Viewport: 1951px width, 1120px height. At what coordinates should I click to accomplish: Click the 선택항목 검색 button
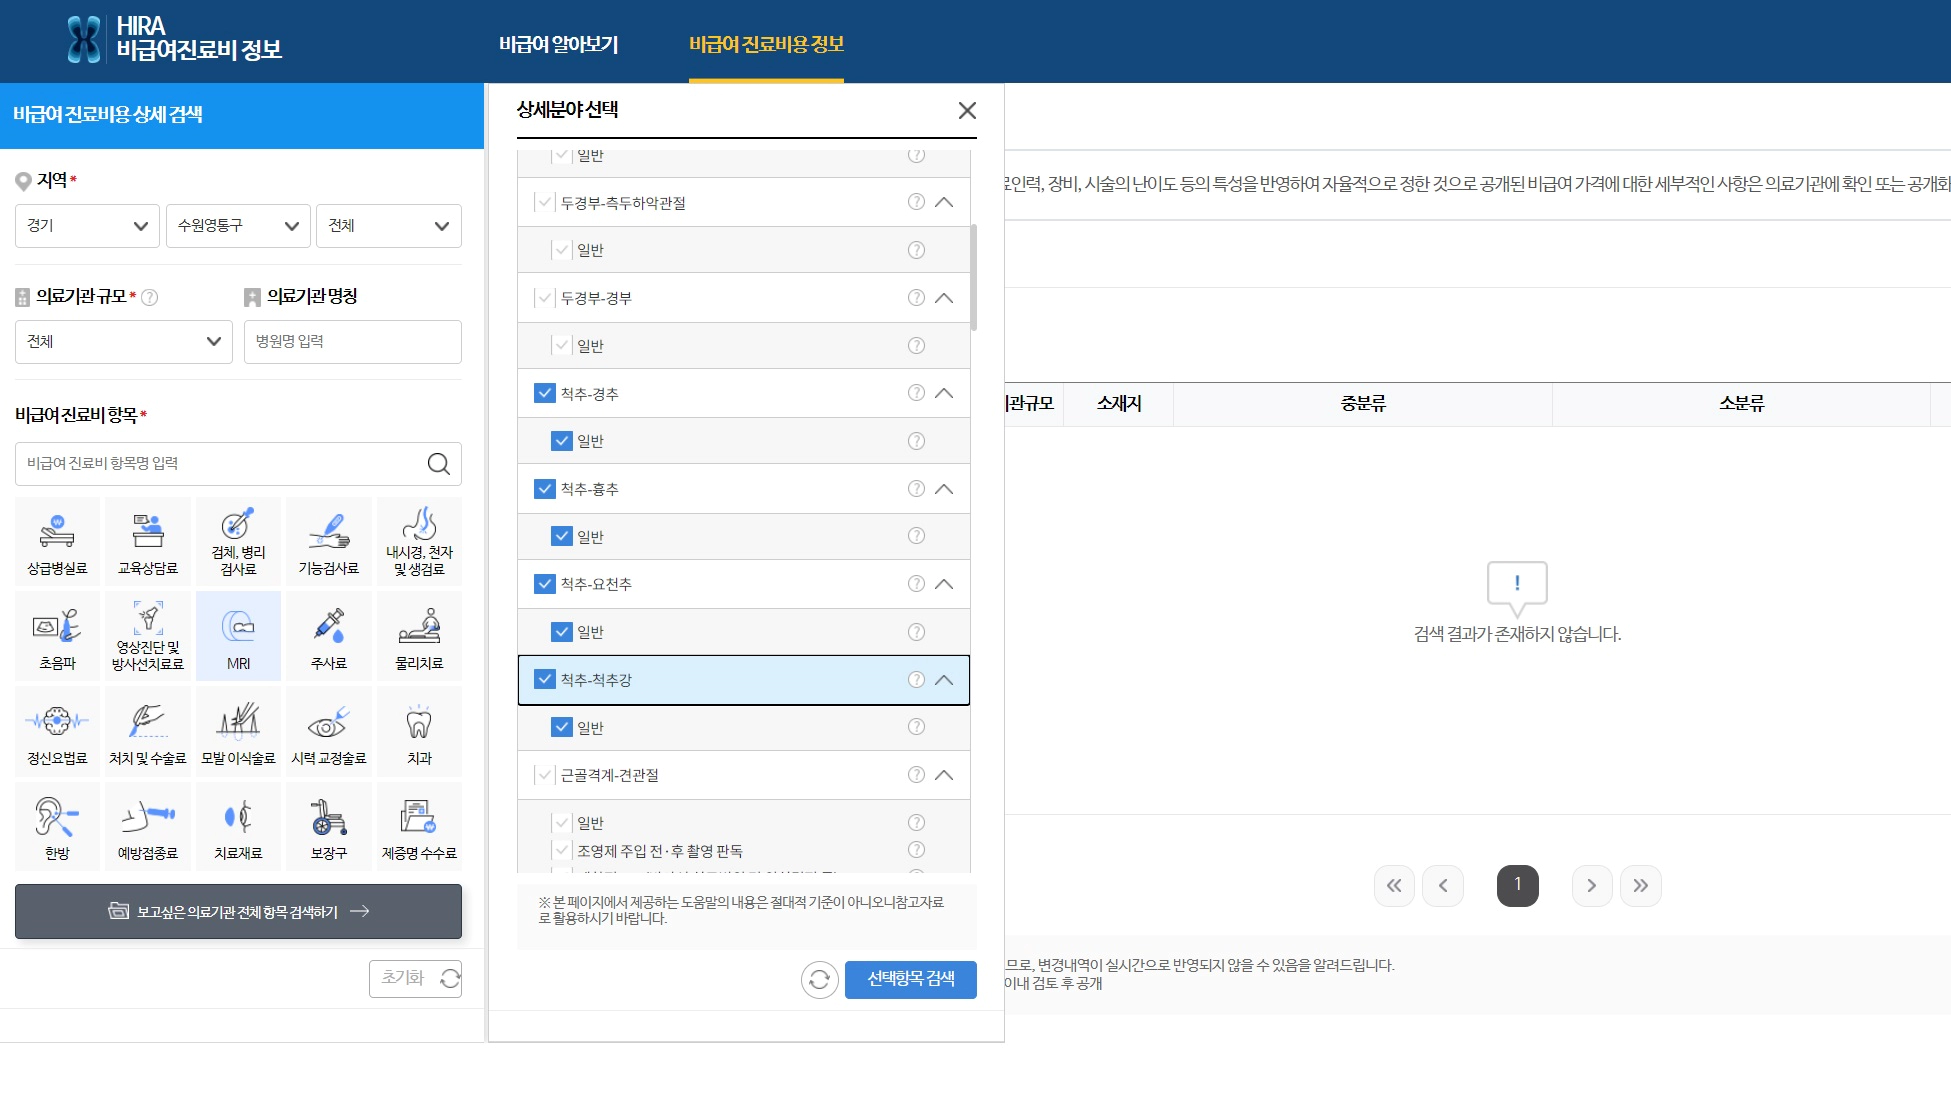pyautogui.click(x=910, y=979)
